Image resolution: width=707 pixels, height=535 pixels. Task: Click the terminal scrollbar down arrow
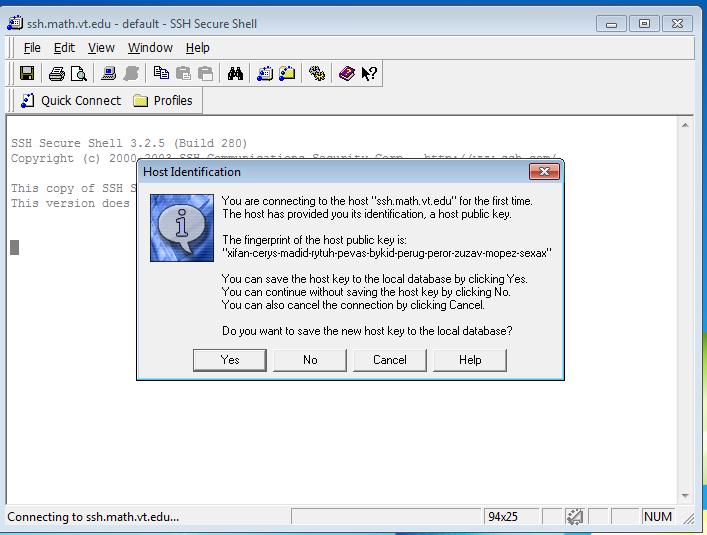(x=685, y=496)
